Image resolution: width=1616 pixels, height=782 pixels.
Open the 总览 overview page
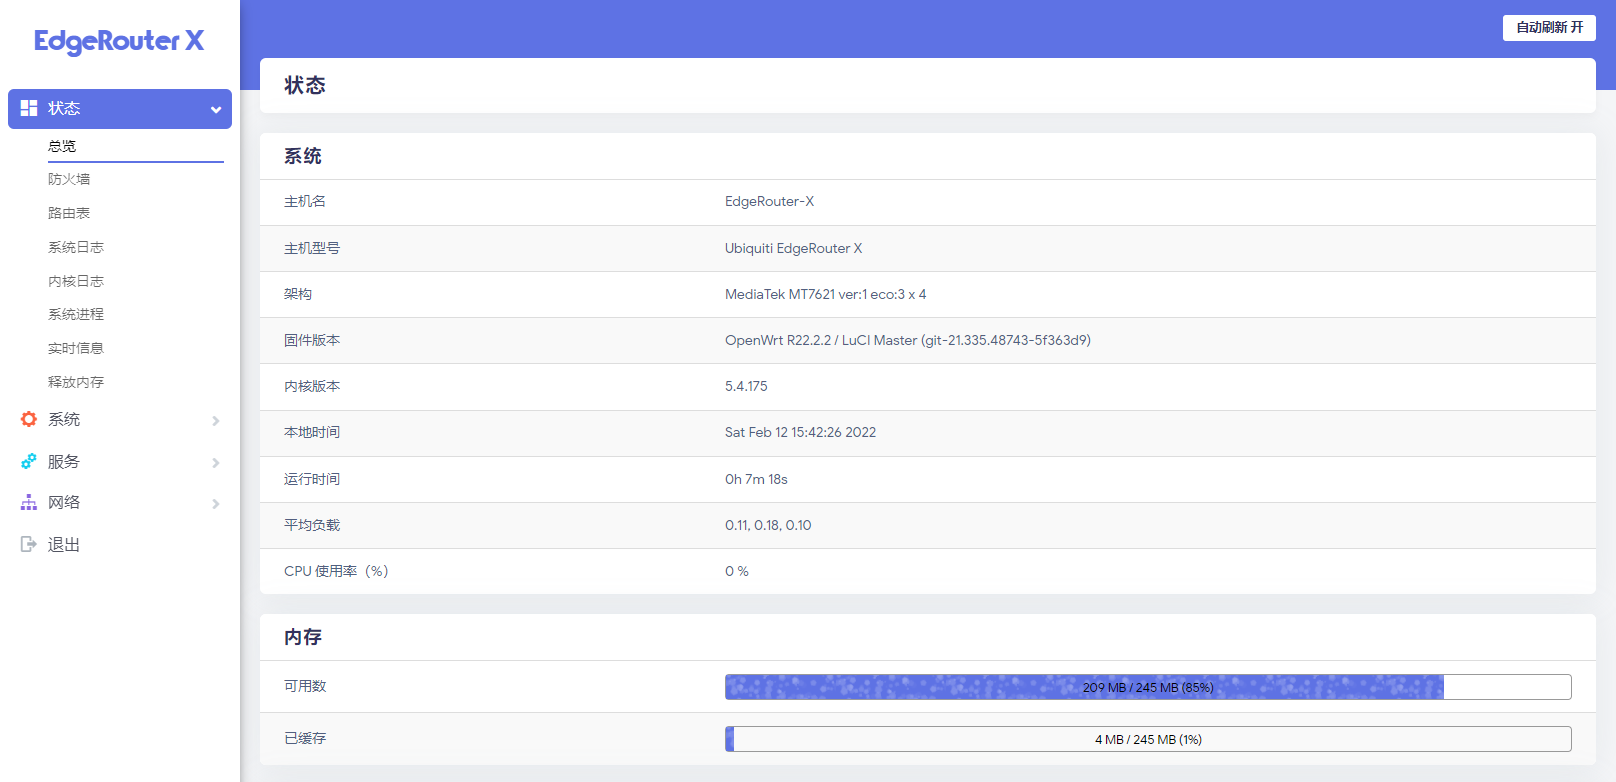click(x=62, y=146)
